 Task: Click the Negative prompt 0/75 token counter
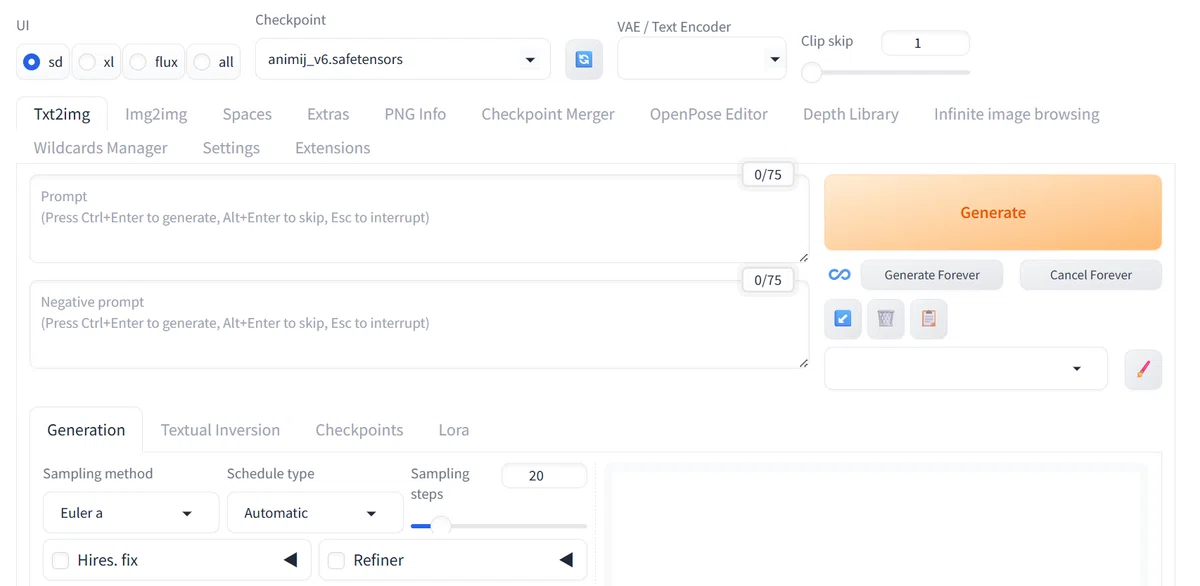pyautogui.click(x=768, y=280)
